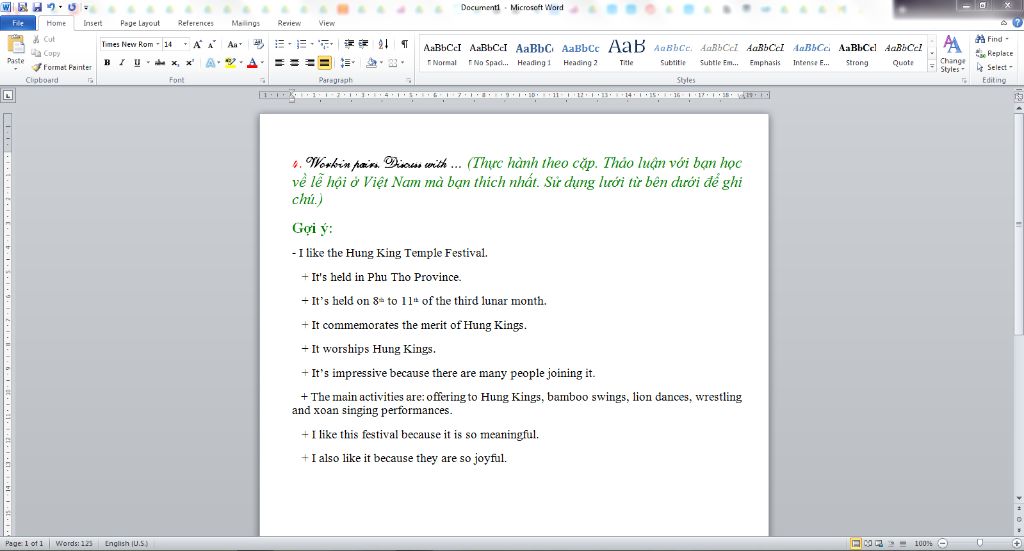Viewport: 1024px width, 551px height.
Task: Clear formatting with the eraser icon
Action: pos(259,44)
